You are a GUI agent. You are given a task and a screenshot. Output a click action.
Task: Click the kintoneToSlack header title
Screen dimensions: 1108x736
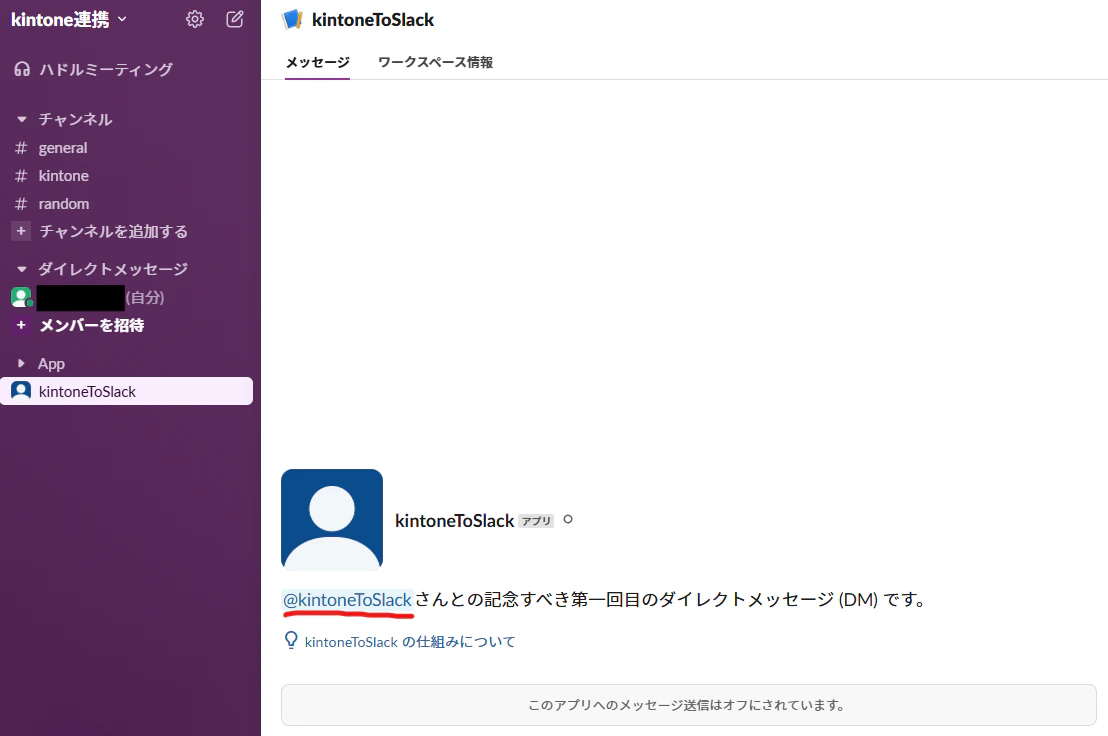372,20
